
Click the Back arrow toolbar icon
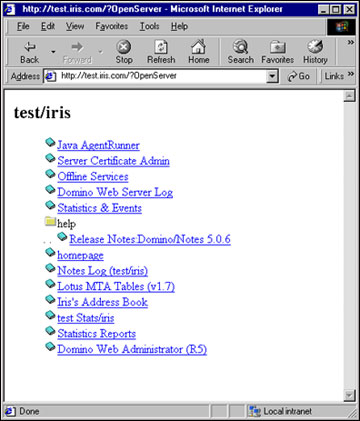pos(30,47)
